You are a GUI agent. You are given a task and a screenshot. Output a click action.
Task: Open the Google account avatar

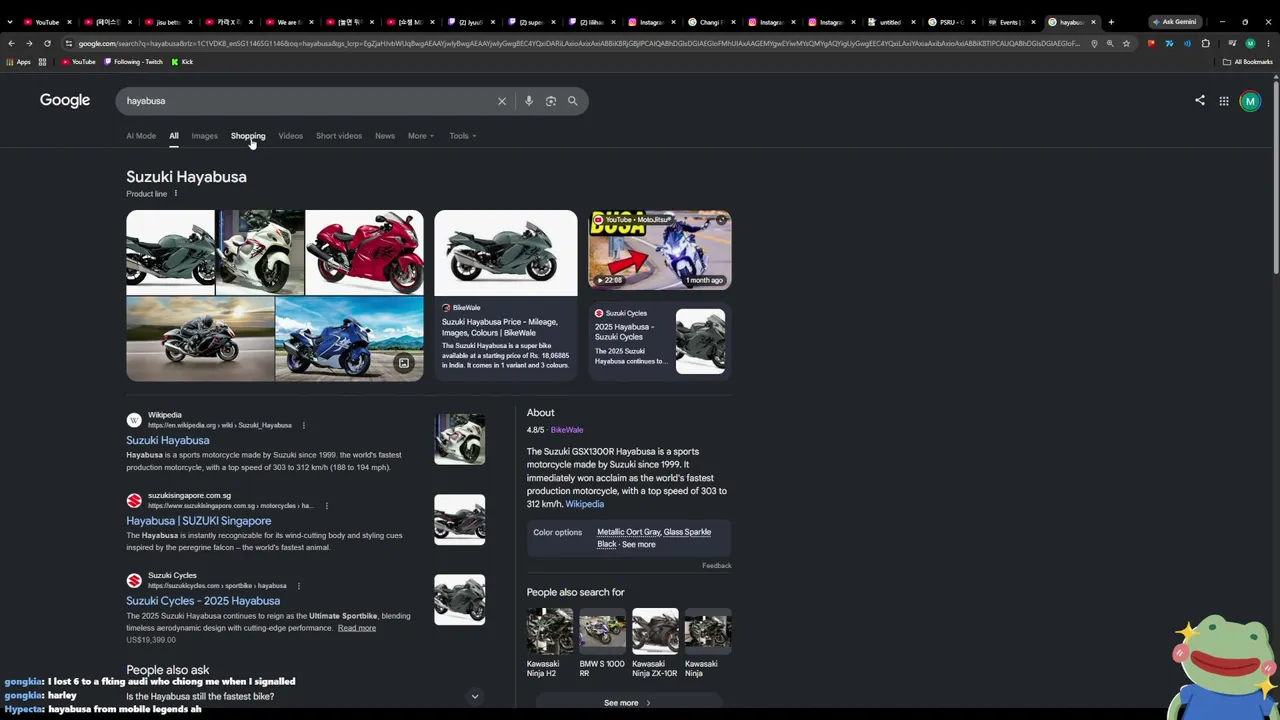1250,101
